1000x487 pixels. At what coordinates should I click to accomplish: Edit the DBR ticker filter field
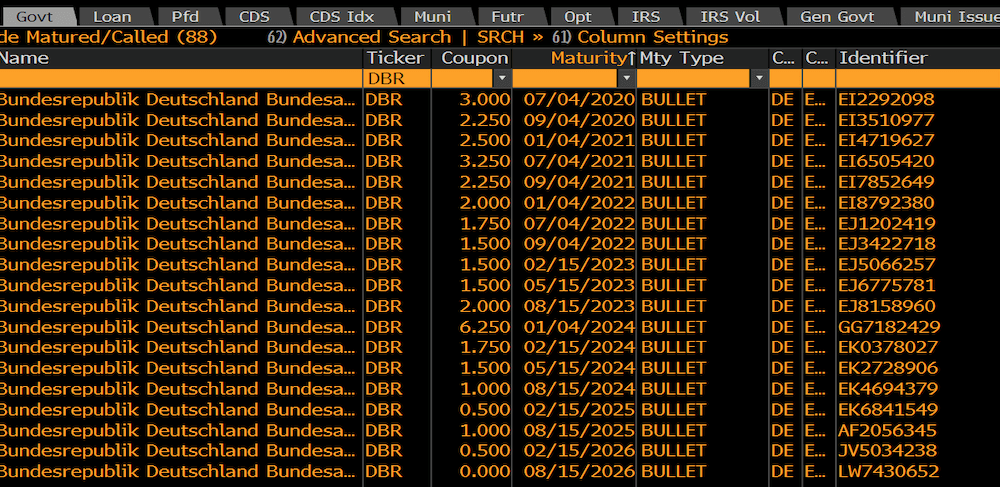[x=397, y=78]
